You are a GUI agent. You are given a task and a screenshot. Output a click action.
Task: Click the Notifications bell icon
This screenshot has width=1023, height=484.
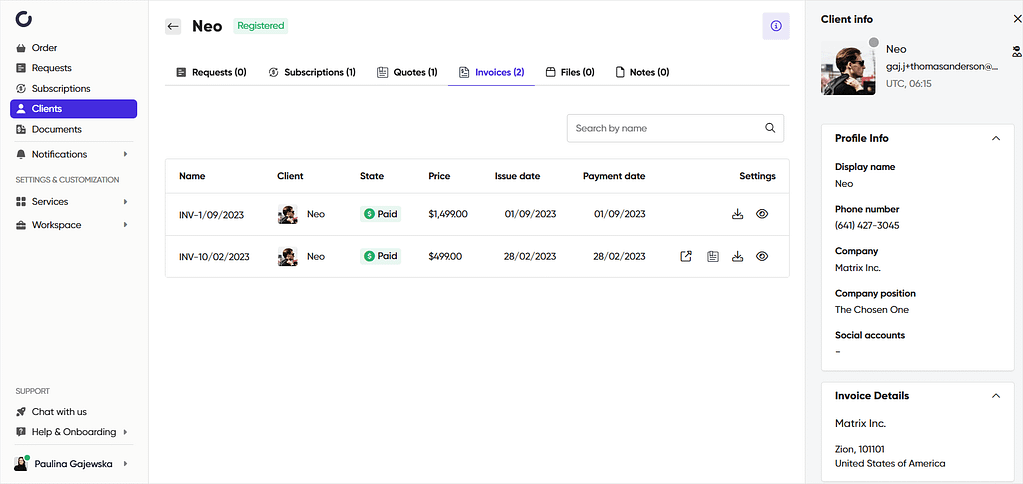[21, 155]
